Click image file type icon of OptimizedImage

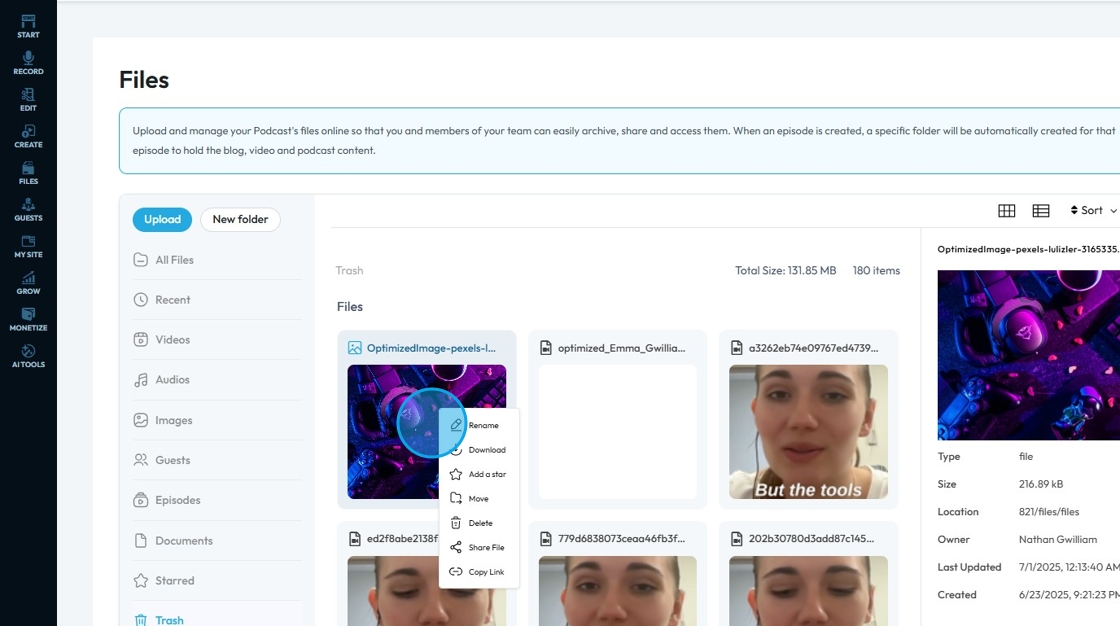tap(354, 348)
